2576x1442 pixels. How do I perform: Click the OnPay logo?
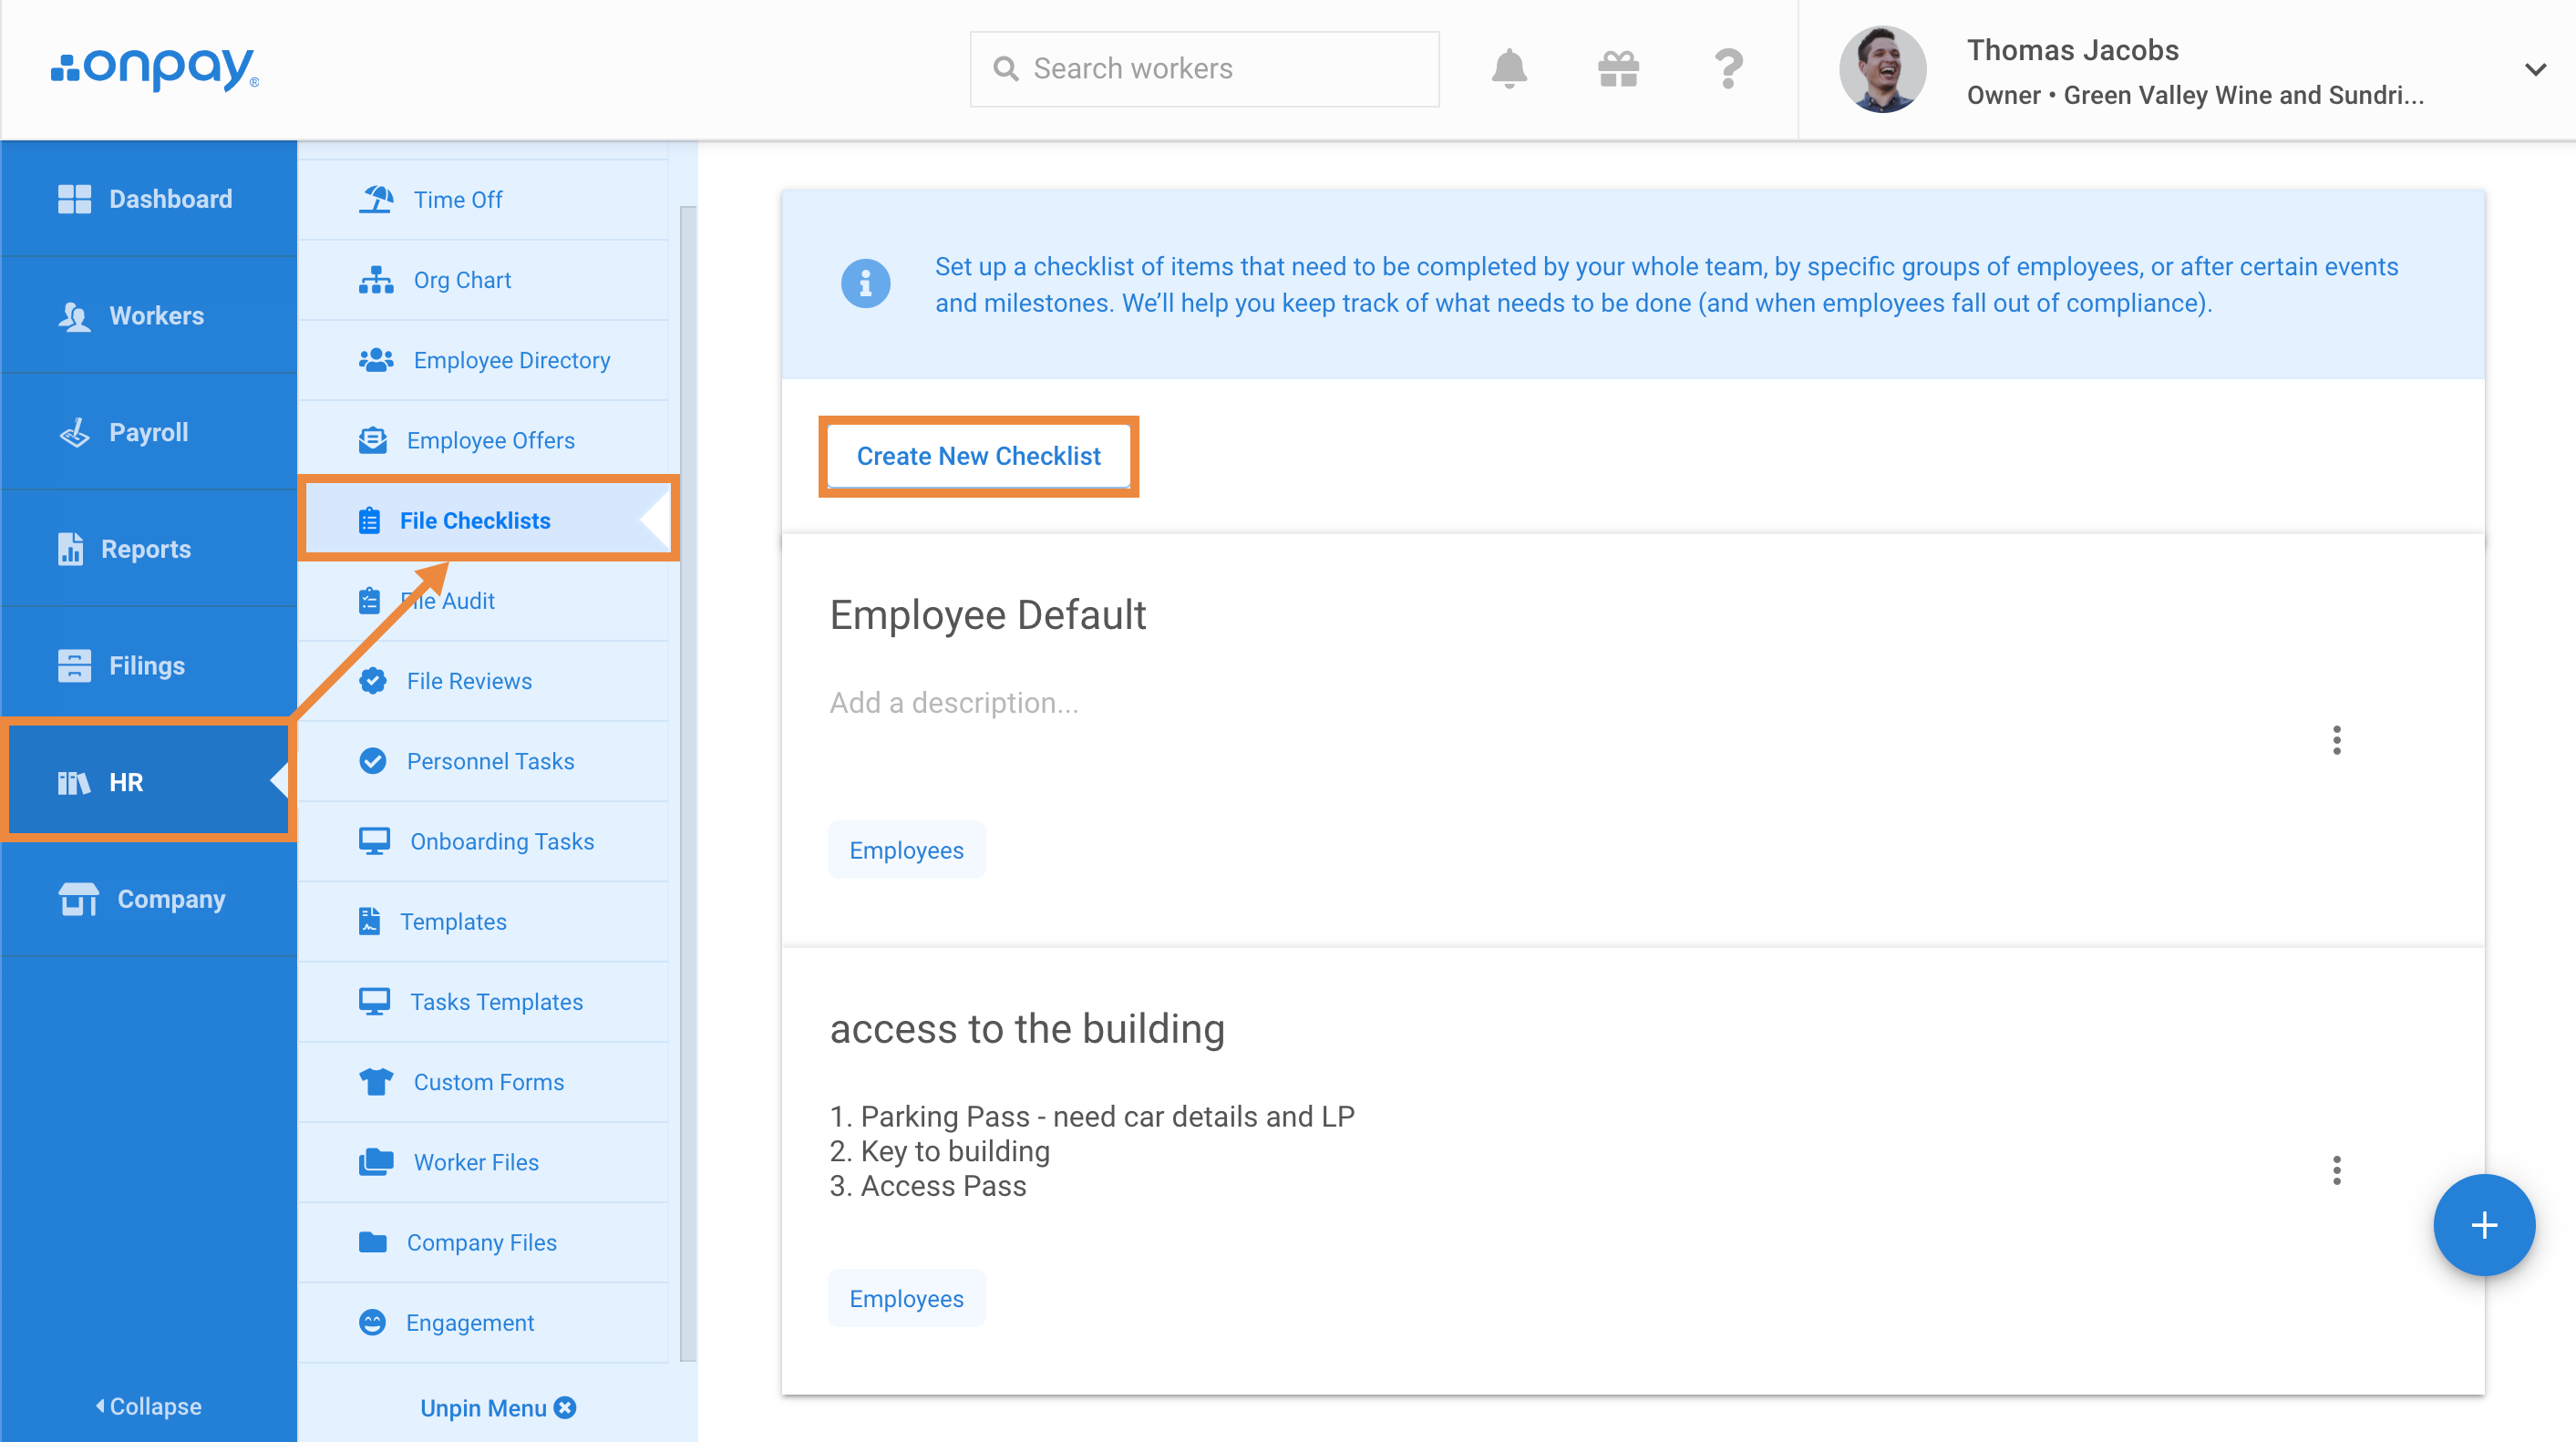154,68
